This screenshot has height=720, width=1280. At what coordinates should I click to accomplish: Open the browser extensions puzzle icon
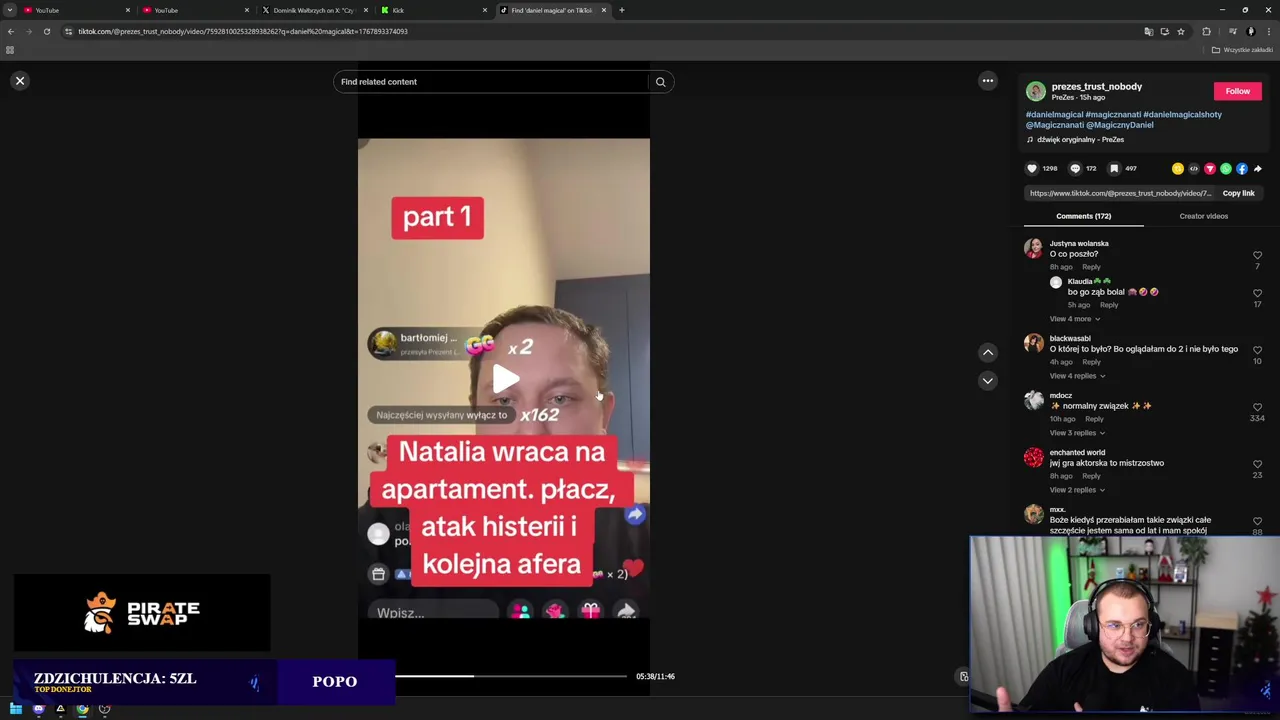coord(1206,31)
